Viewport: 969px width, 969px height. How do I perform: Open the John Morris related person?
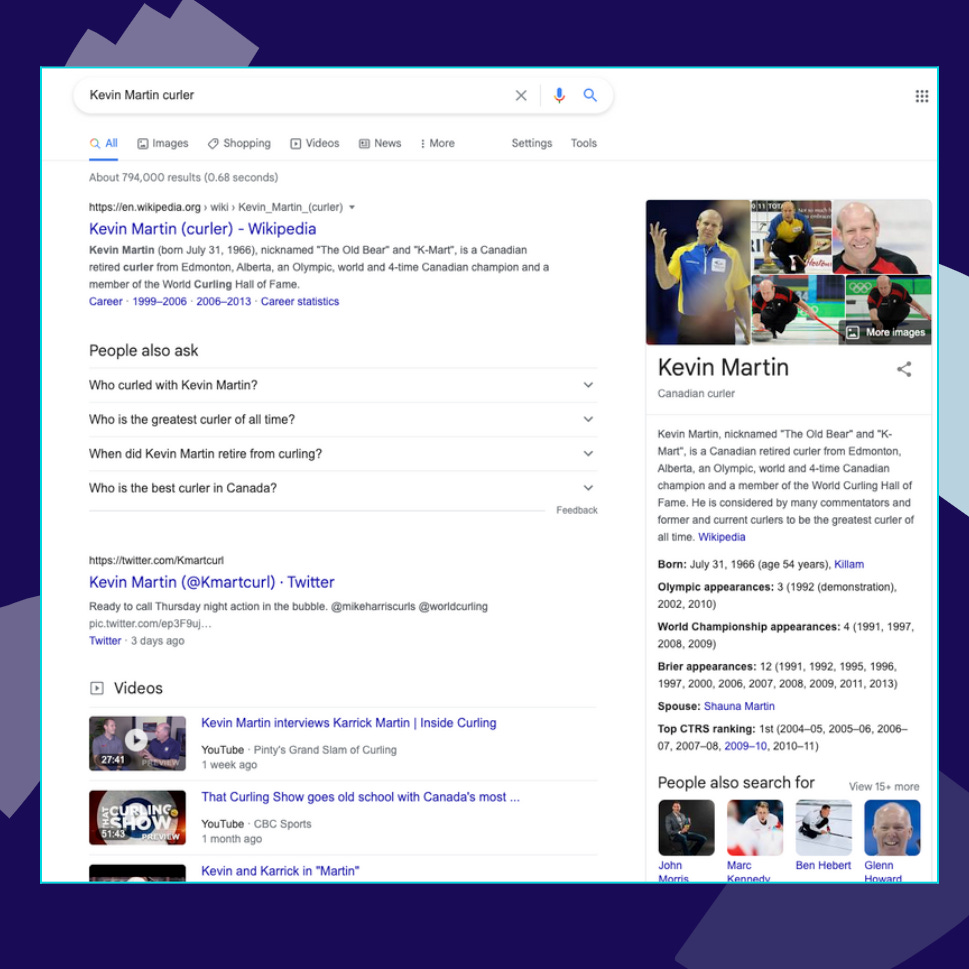pyautogui.click(x=686, y=840)
